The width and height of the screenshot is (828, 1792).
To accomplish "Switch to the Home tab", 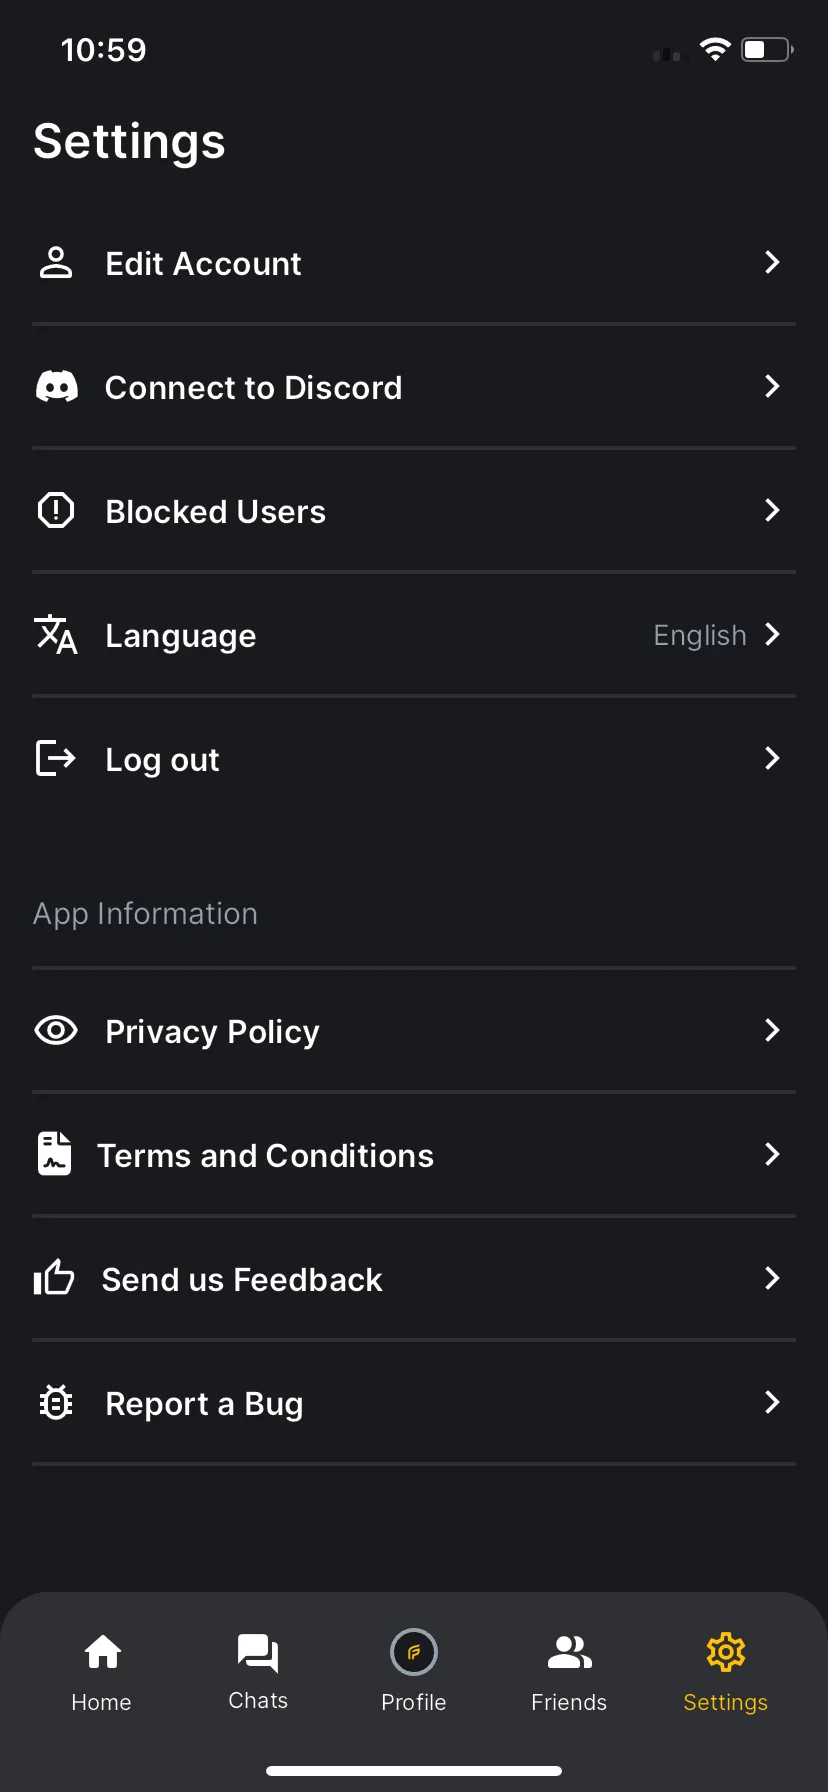I will tap(102, 1672).
